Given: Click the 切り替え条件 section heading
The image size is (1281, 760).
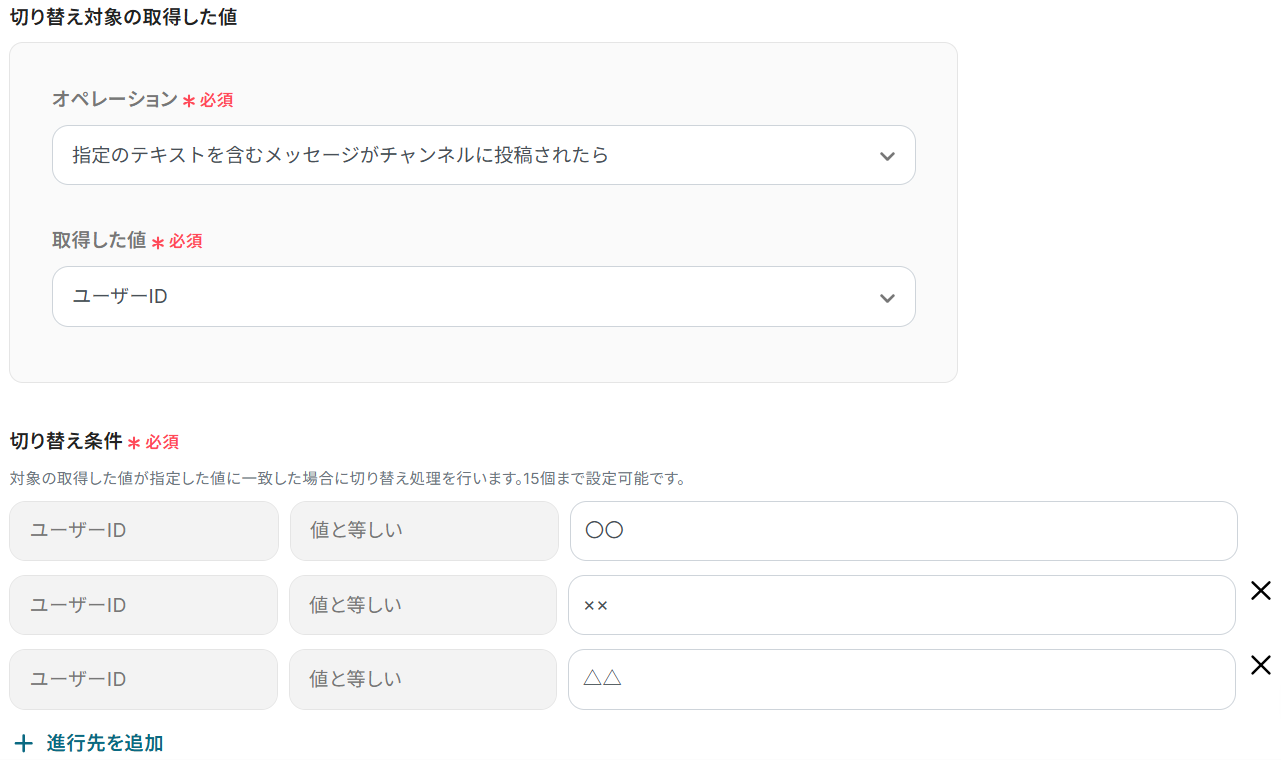Looking at the screenshot, I should click(x=65, y=441).
